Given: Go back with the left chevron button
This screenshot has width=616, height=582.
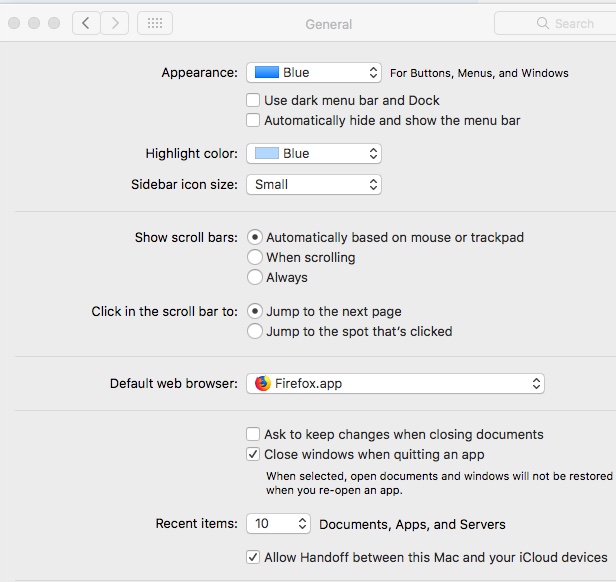Looking at the screenshot, I should tap(86, 23).
